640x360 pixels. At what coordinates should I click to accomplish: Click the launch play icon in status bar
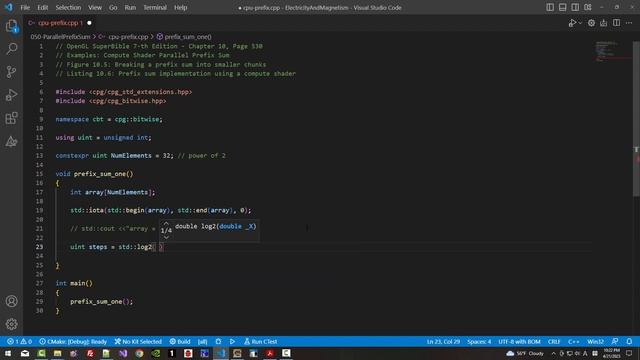(232, 341)
